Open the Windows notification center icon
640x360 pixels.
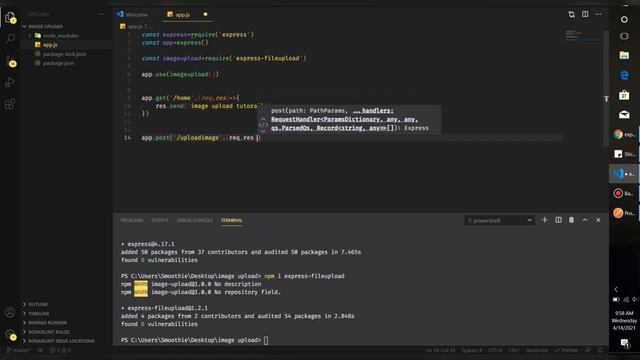coord(624,343)
